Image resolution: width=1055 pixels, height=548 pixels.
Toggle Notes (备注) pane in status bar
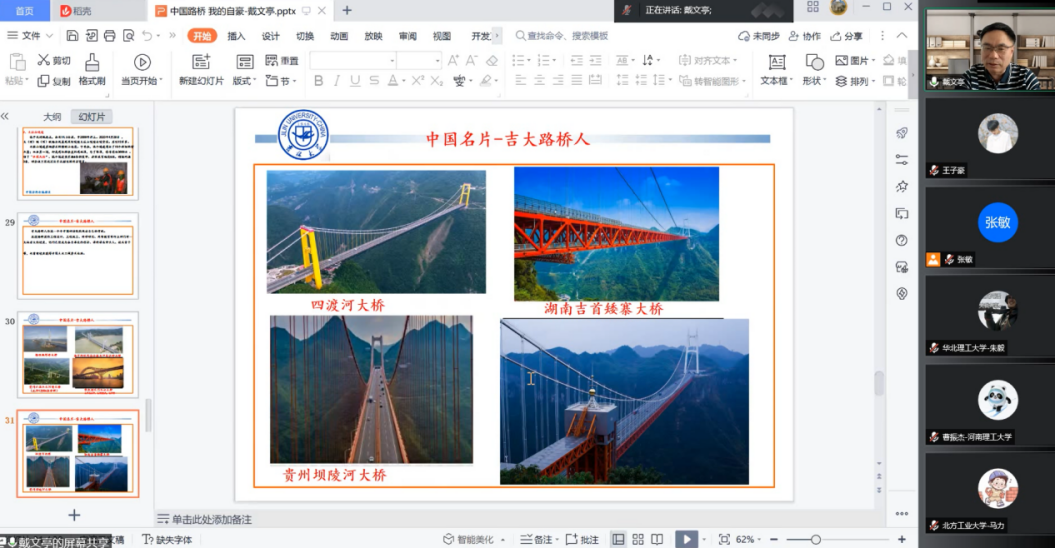535,540
